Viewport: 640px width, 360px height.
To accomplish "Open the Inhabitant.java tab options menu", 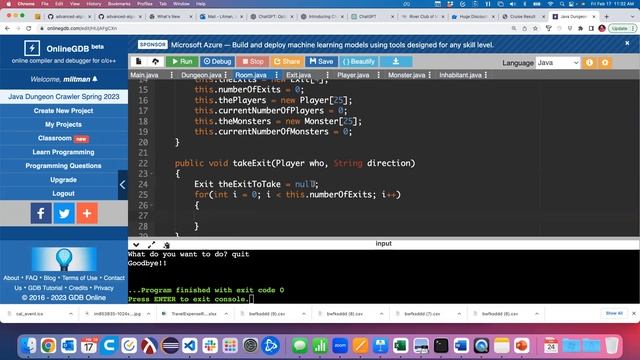I will (486, 75).
